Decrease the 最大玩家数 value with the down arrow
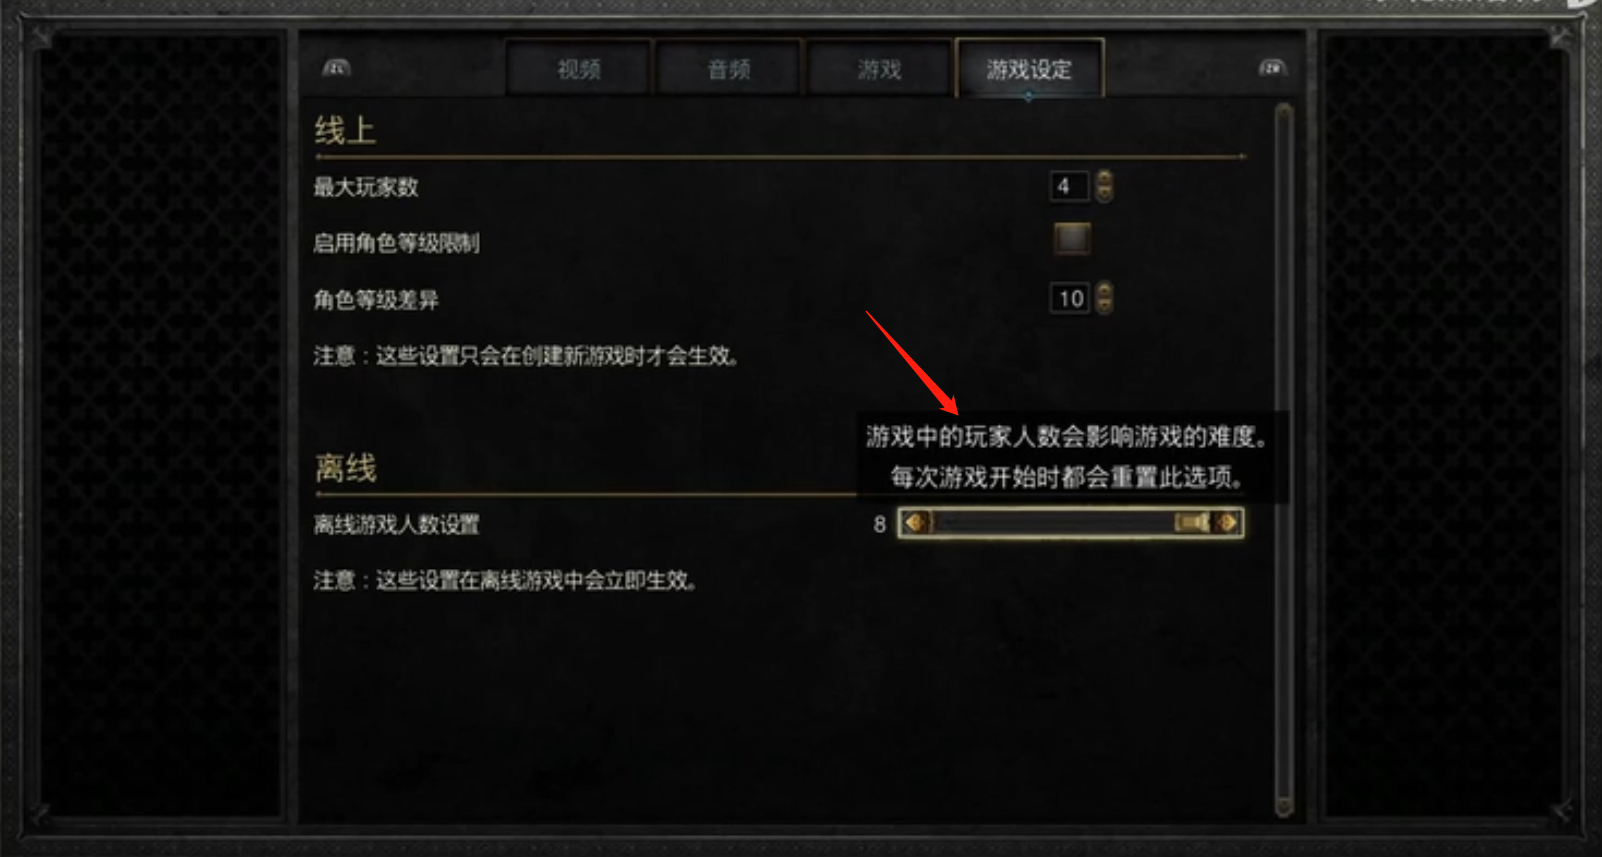This screenshot has width=1602, height=857. [1104, 194]
